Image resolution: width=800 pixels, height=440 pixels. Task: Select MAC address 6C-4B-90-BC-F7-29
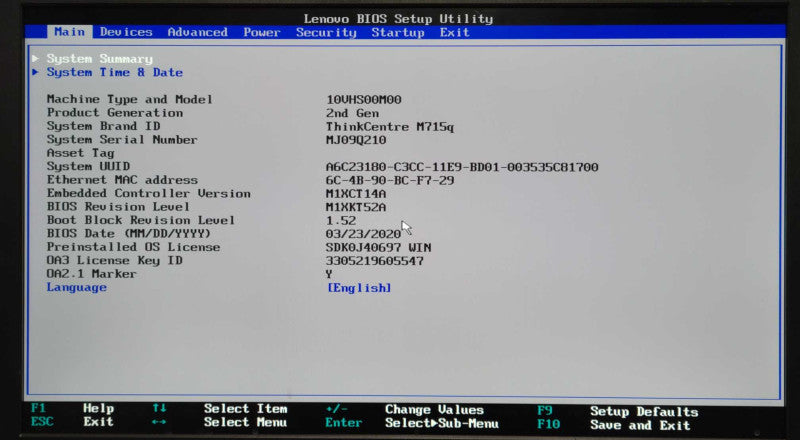[390, 181]
